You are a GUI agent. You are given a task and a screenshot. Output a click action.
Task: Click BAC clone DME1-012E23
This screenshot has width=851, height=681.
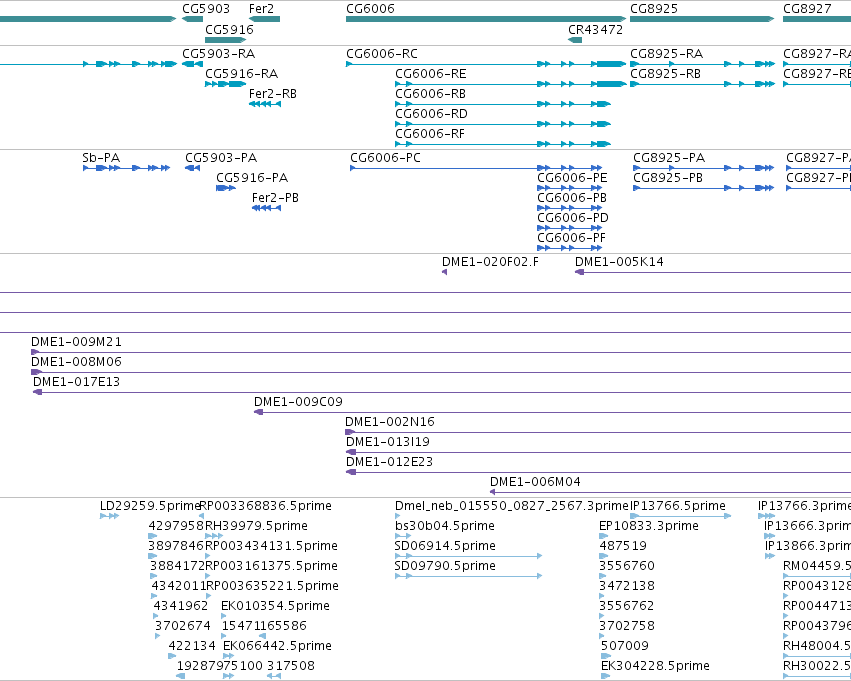point(599,473)
